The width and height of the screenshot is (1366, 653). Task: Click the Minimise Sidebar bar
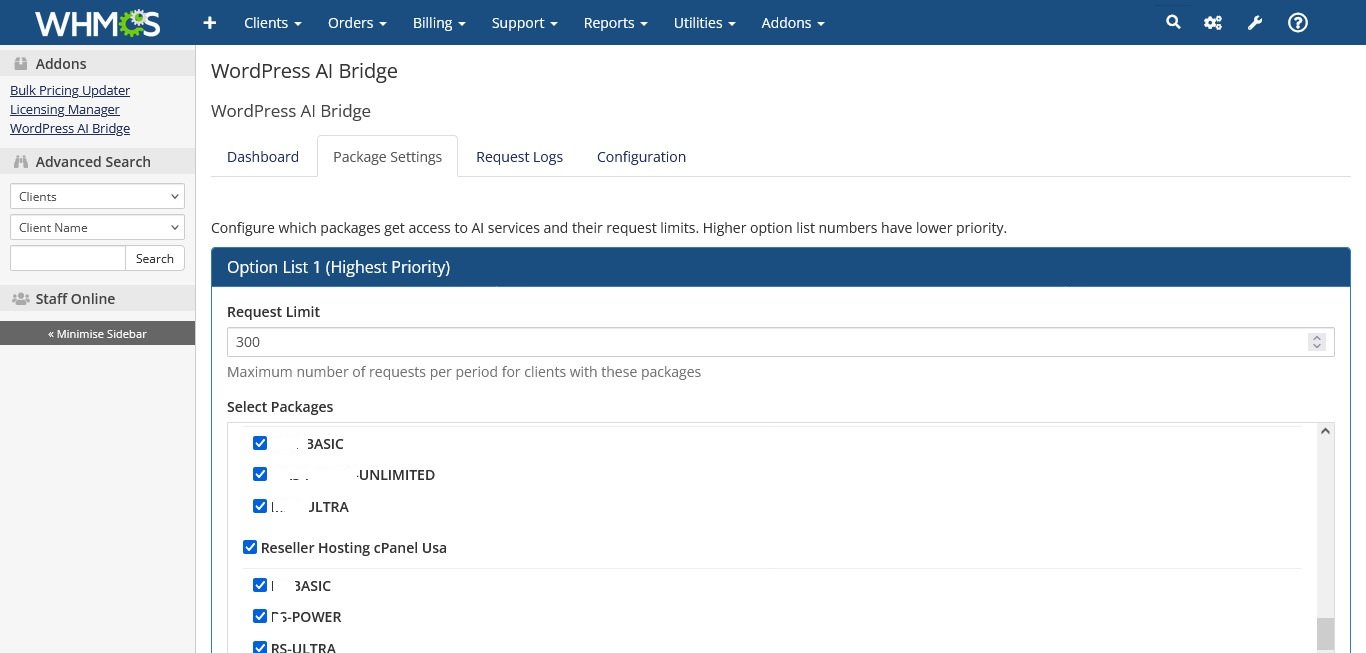pyautogui.click(x=97, y=333)
